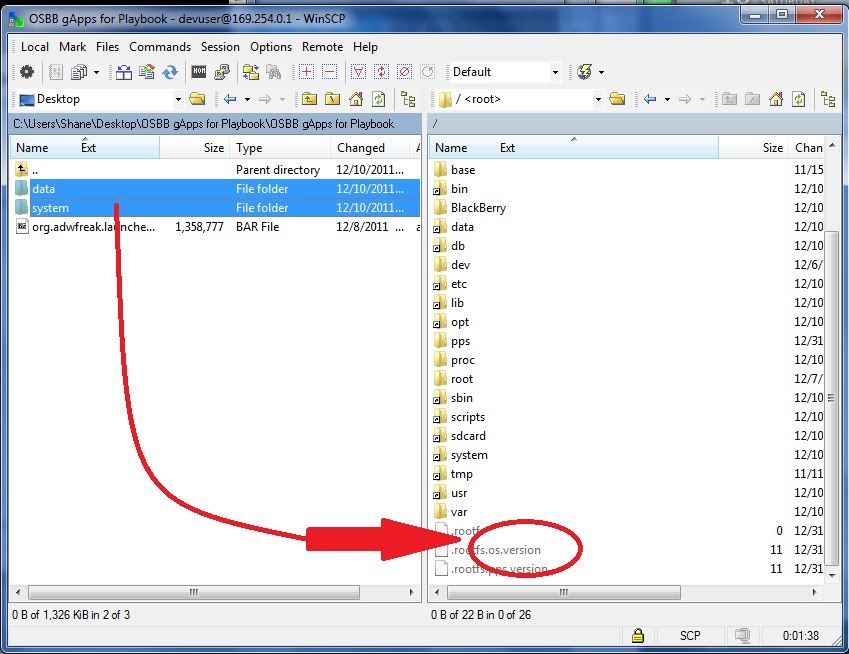Click the queue/copy documents toolbar icon
The height and width of the screenshot is (654, 849).
pos(79,71)
